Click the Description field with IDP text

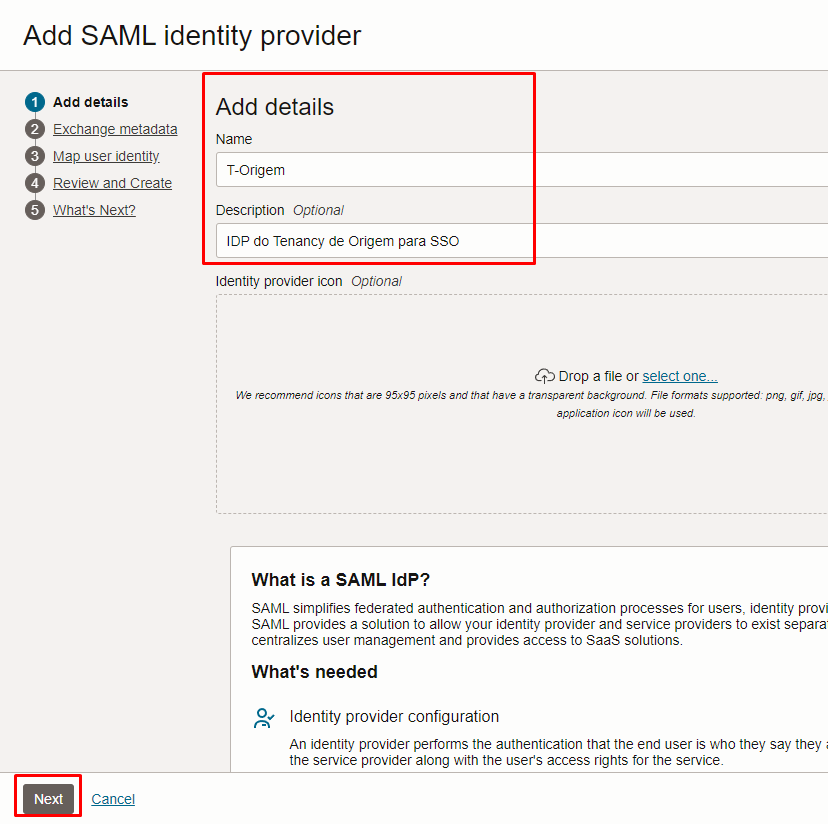click(x=522, y=241)
